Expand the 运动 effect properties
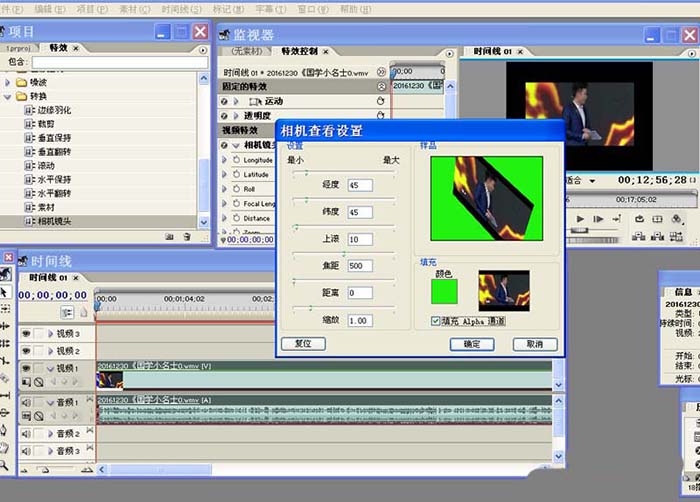Screen dimensions: 700x502 (x=237, y=101)
